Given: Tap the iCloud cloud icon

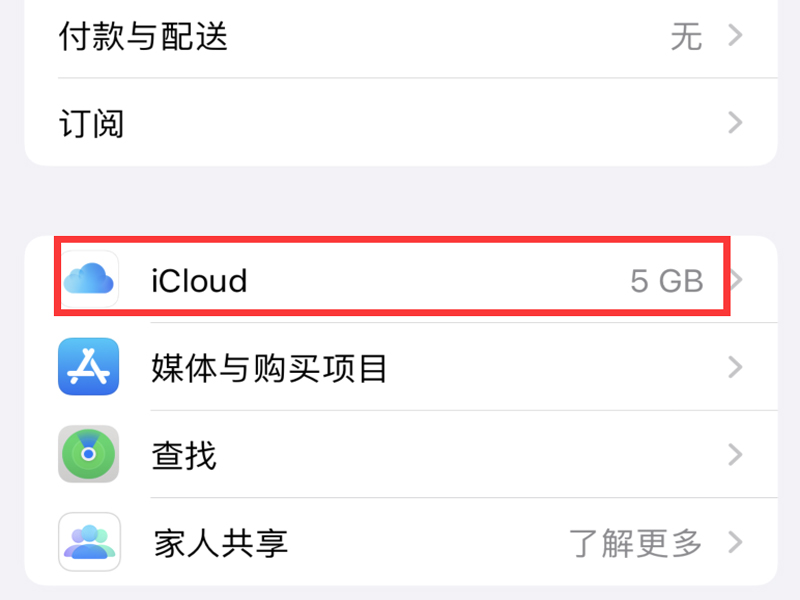Looking at the screenshot, I should pos(89,279).
